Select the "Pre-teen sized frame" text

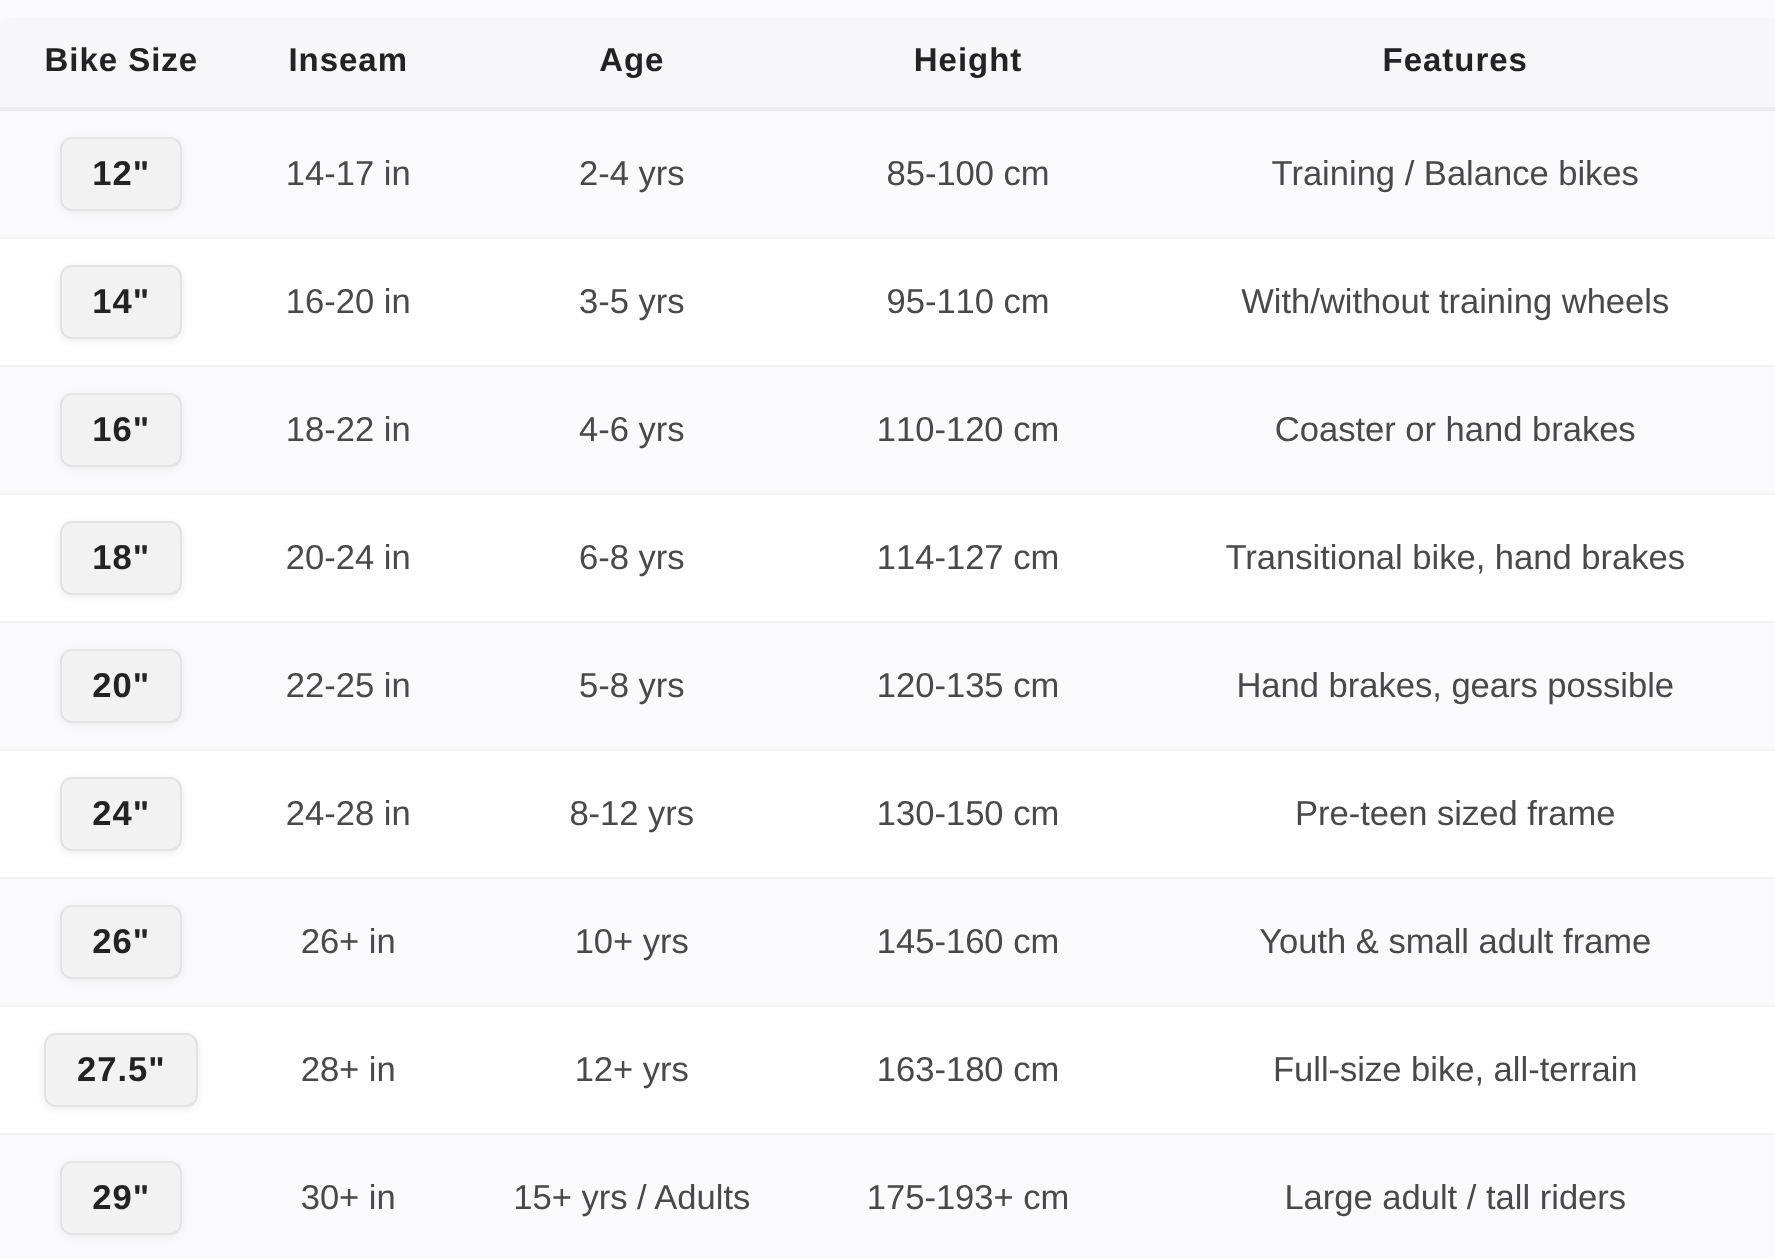tap(1454, 814)
